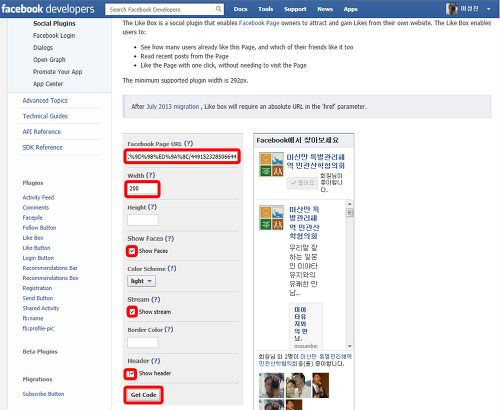
Task: Expand the account dropdown arrow in header
Action: tap(488, 9)
